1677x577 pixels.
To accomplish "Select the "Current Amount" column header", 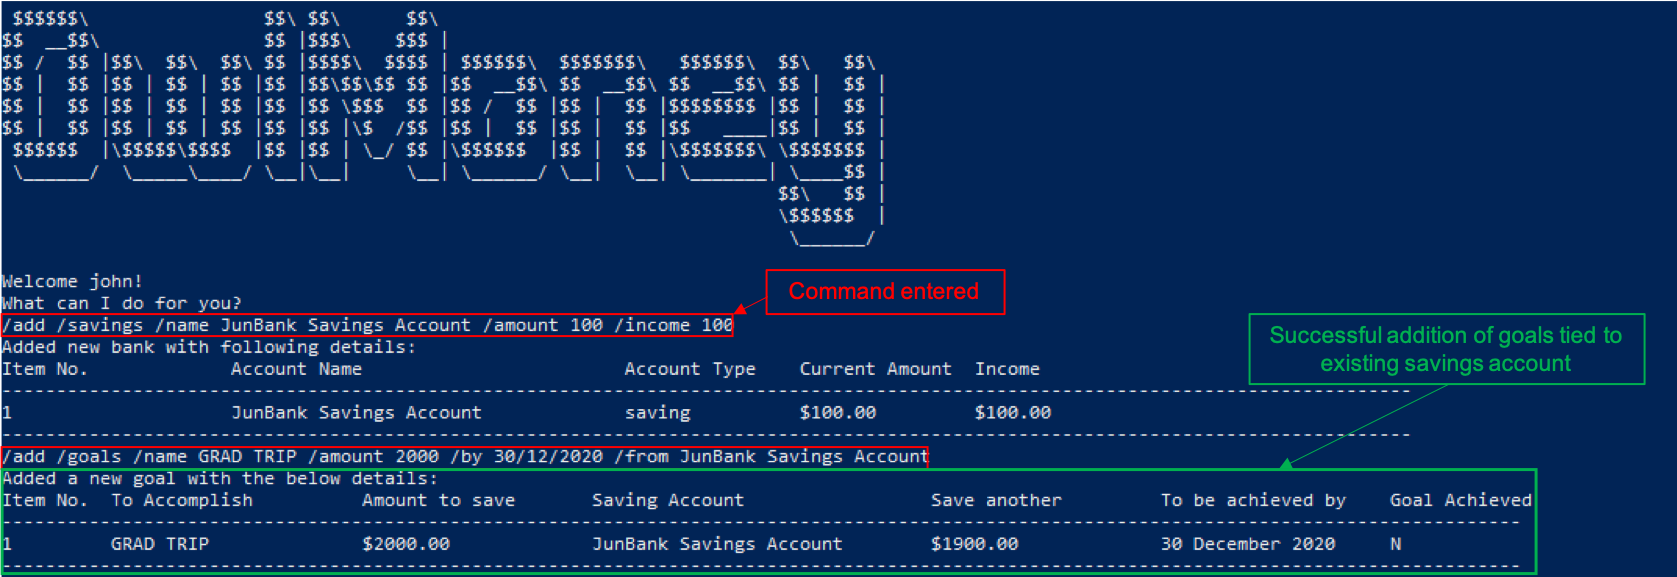I will pyautogui.click(x=875, y=369).
